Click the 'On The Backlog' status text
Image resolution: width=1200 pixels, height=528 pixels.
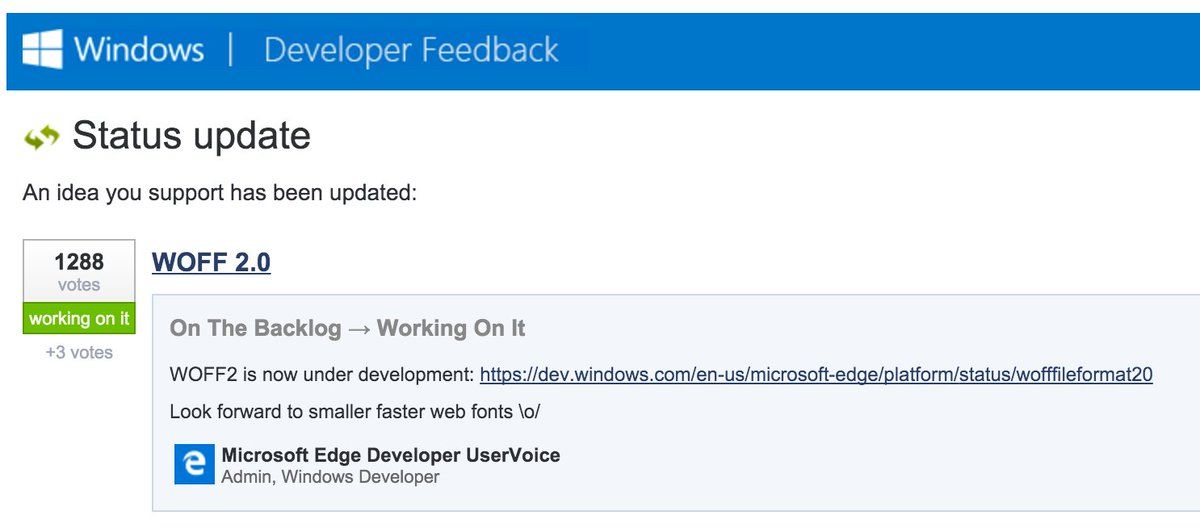(255, 328)
